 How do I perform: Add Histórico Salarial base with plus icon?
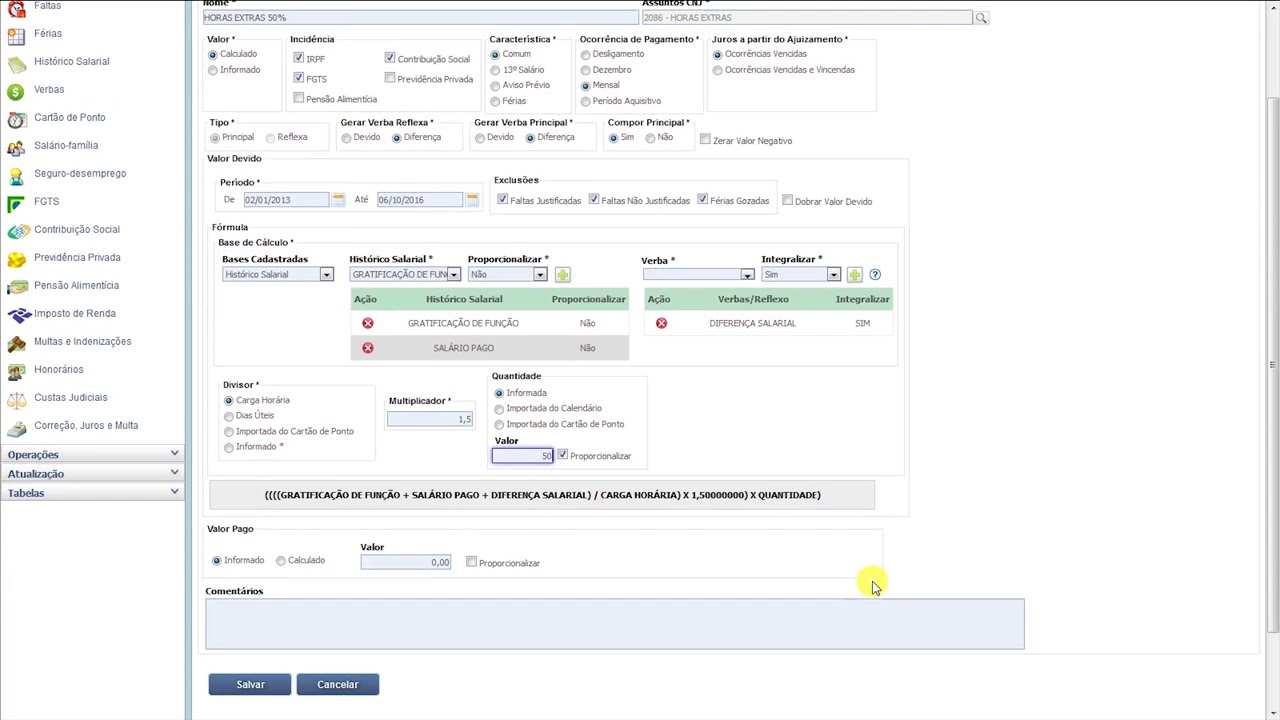pos(562,274)
